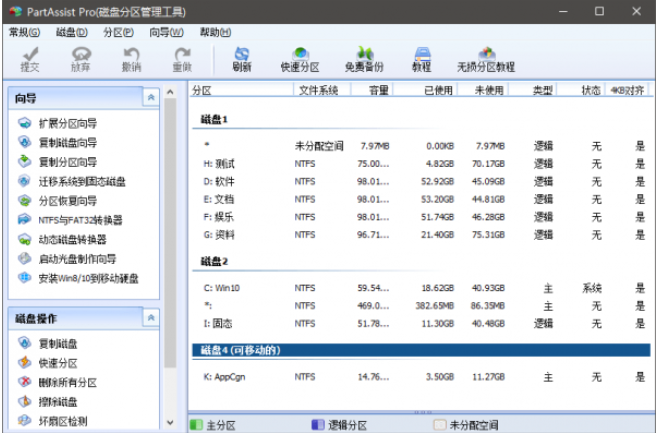Select partition K: AppCgn

click(421, 377)
